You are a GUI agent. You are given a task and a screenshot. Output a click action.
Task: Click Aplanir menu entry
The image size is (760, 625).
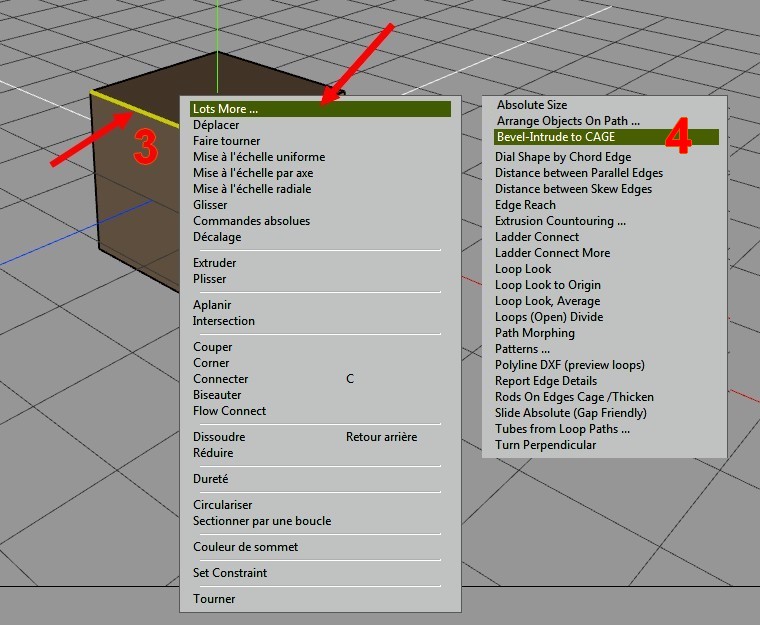tap(212, 305)
